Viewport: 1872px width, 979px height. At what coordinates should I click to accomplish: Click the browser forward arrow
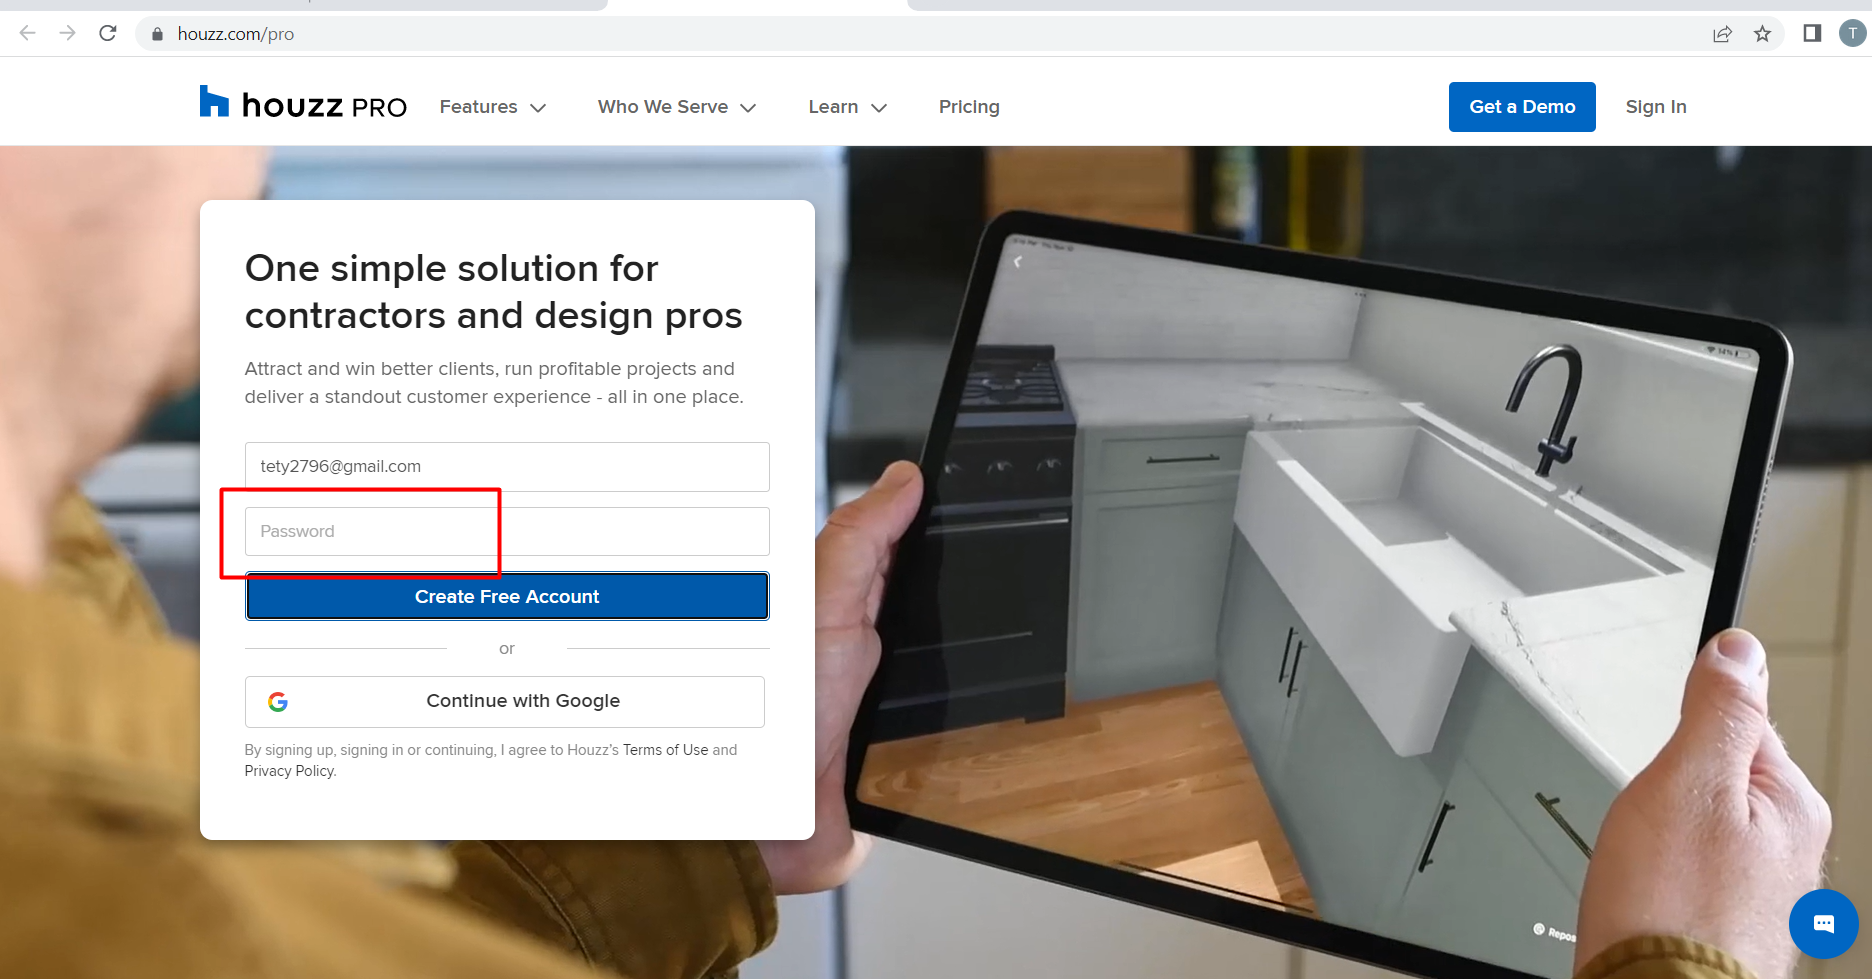67,33
